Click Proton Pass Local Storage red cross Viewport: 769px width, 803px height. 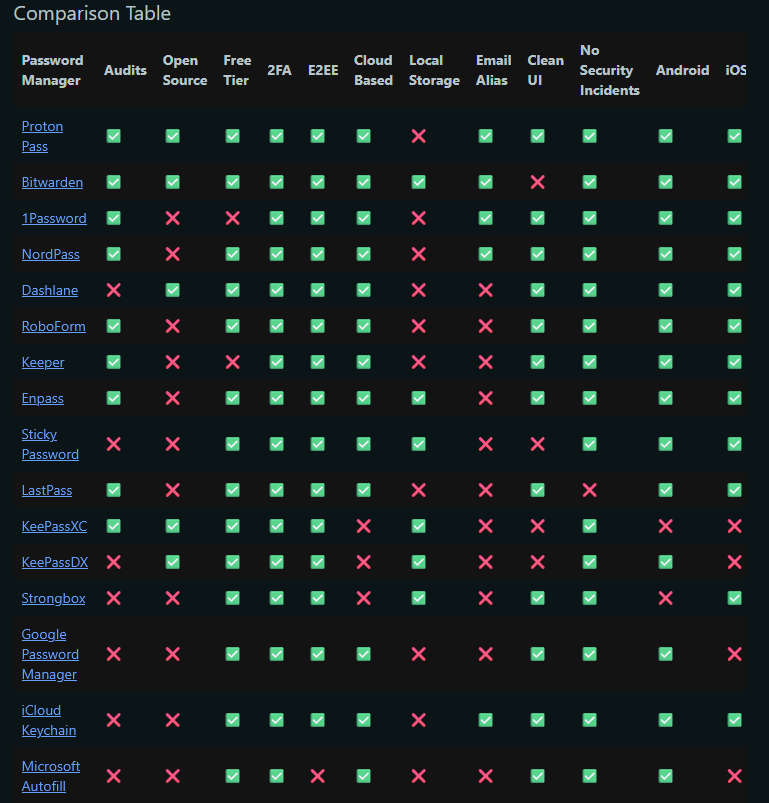click(x=419, y=136)
